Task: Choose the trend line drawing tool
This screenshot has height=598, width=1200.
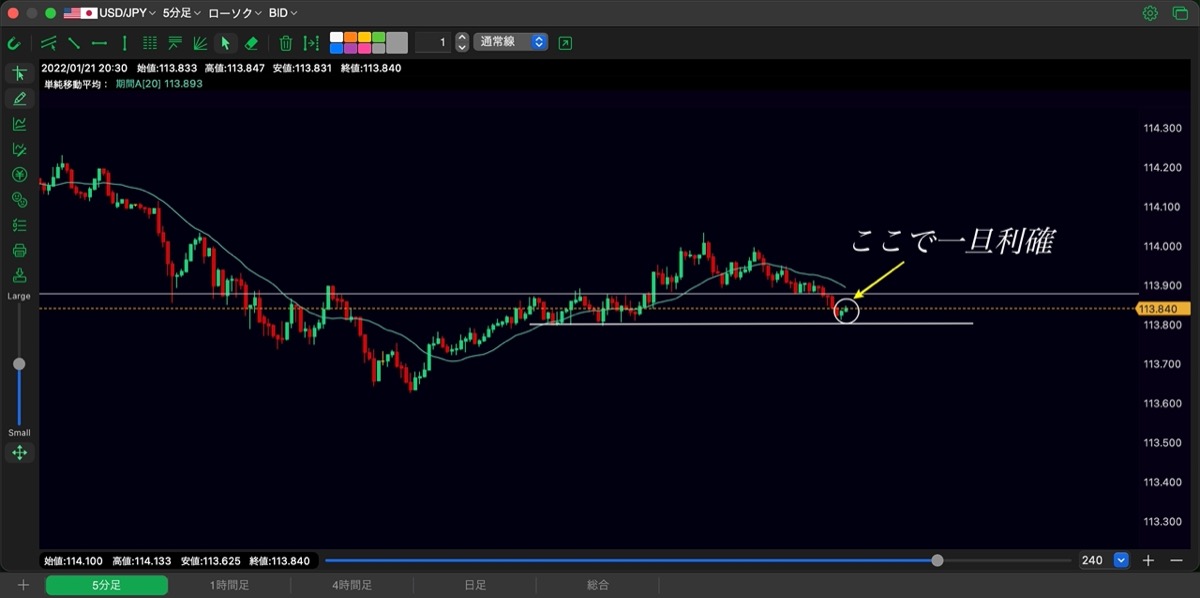Action: [x=75, y=43]
